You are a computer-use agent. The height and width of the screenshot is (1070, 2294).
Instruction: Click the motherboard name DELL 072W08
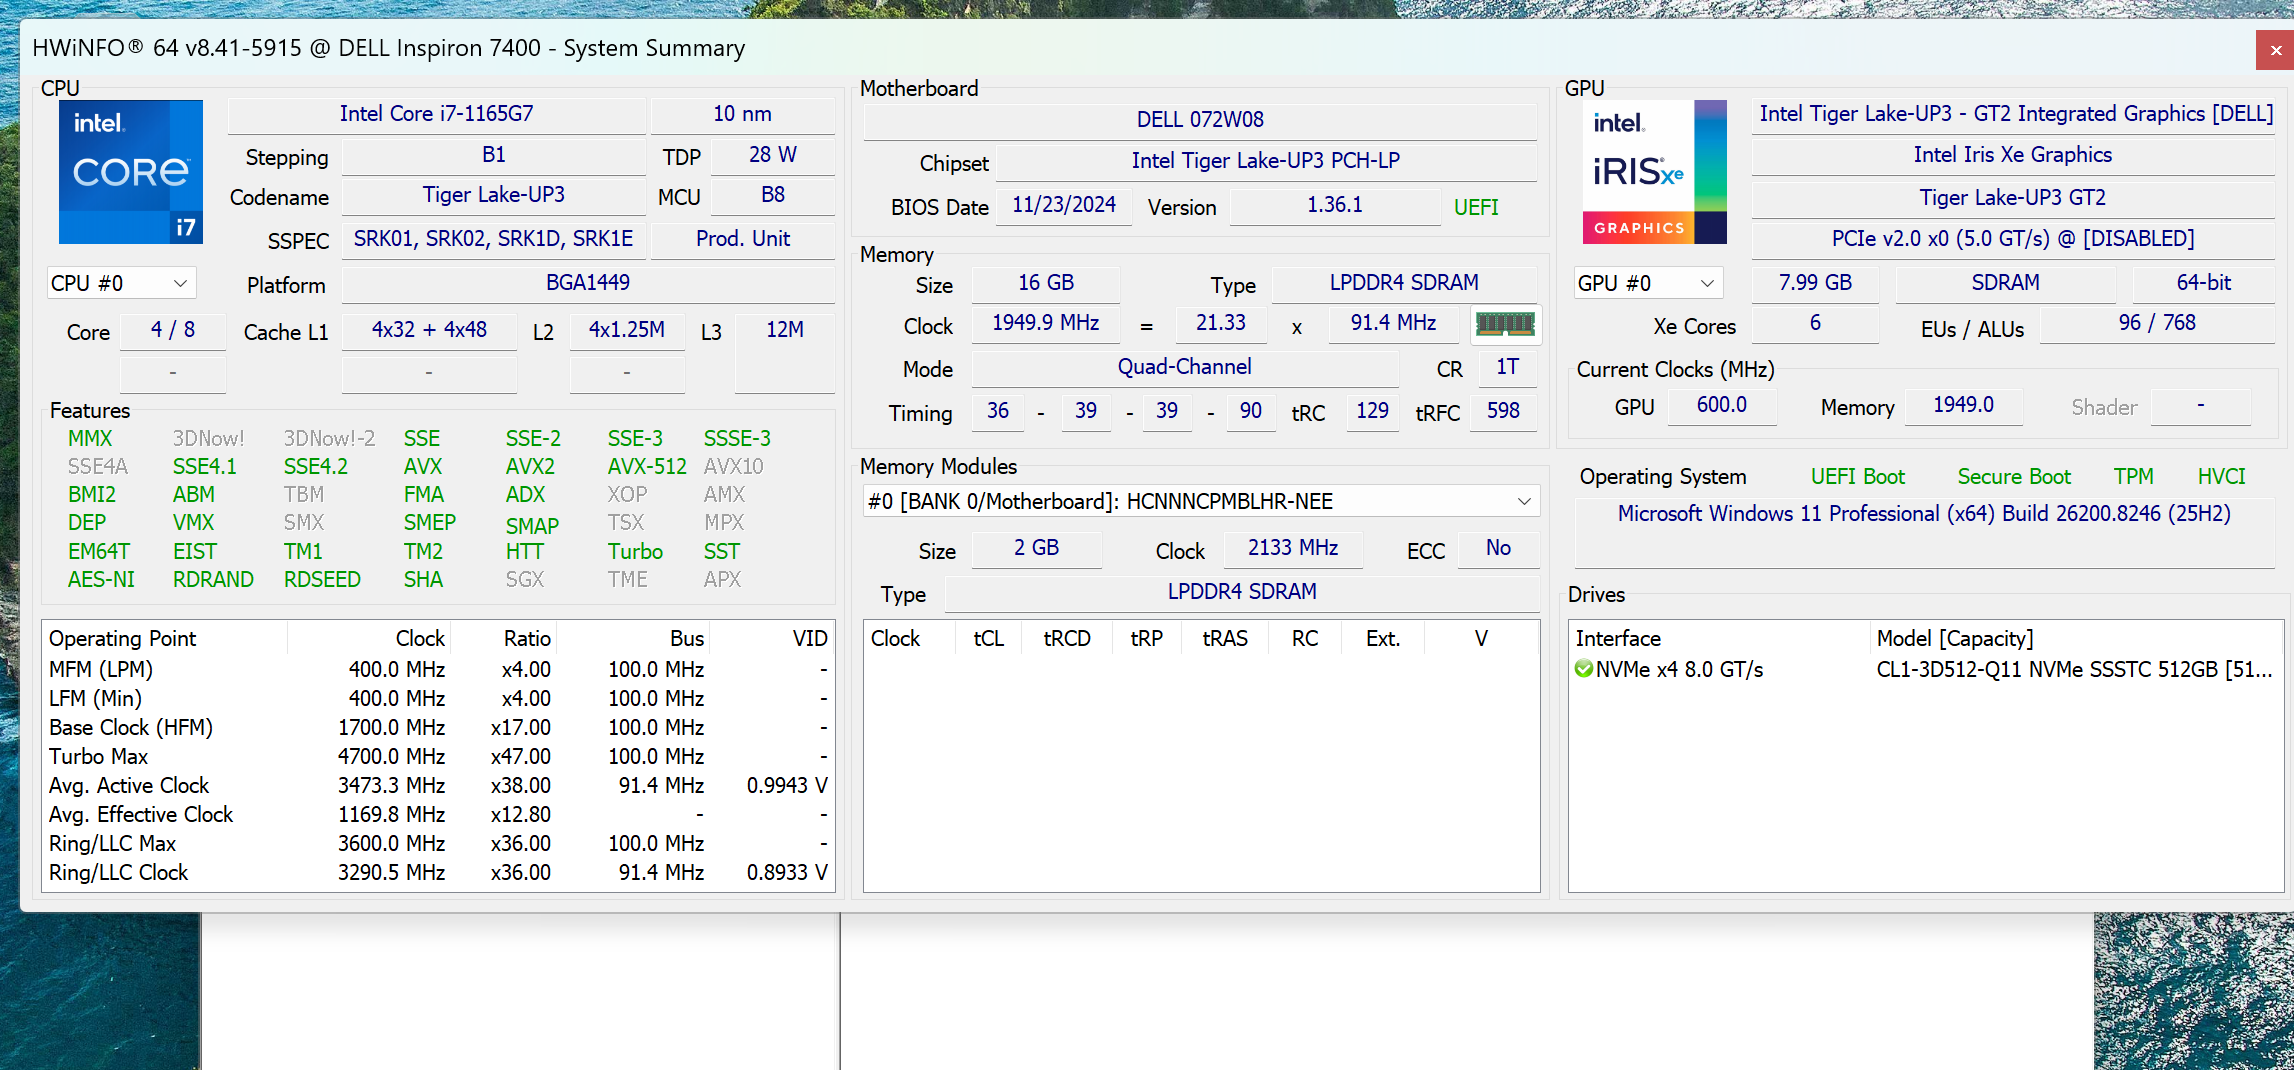click(x=1200, y=120)
